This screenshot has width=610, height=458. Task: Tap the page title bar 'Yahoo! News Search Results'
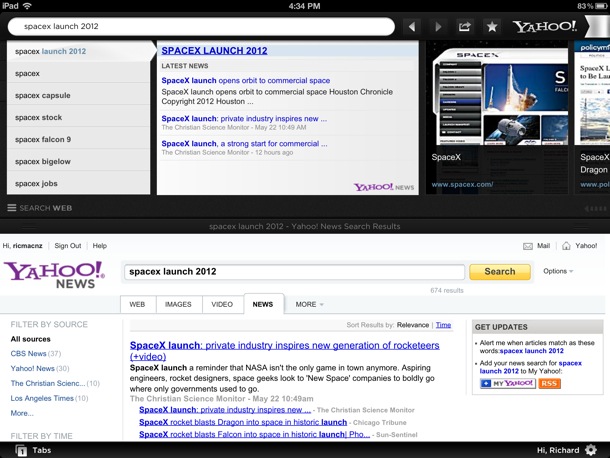tap(305, 226)
